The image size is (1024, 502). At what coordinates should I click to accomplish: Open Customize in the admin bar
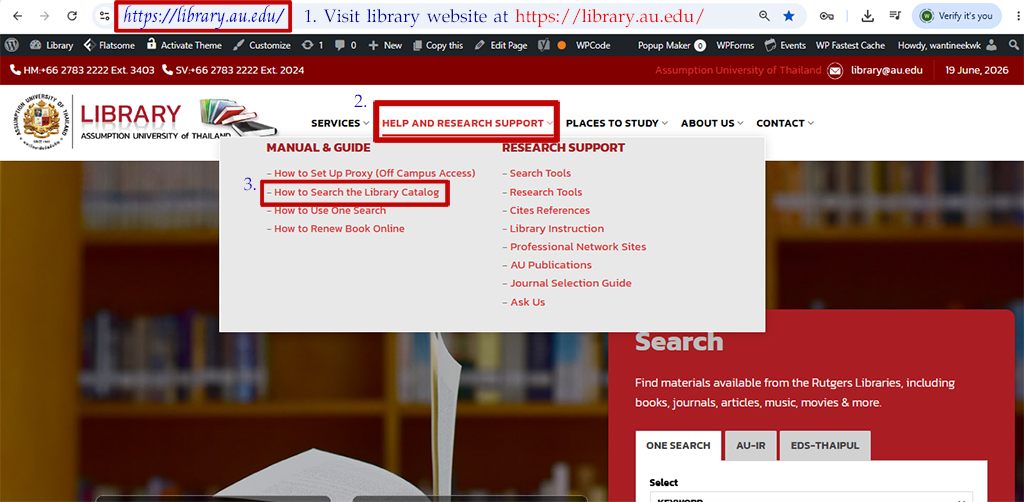[262, 45]
